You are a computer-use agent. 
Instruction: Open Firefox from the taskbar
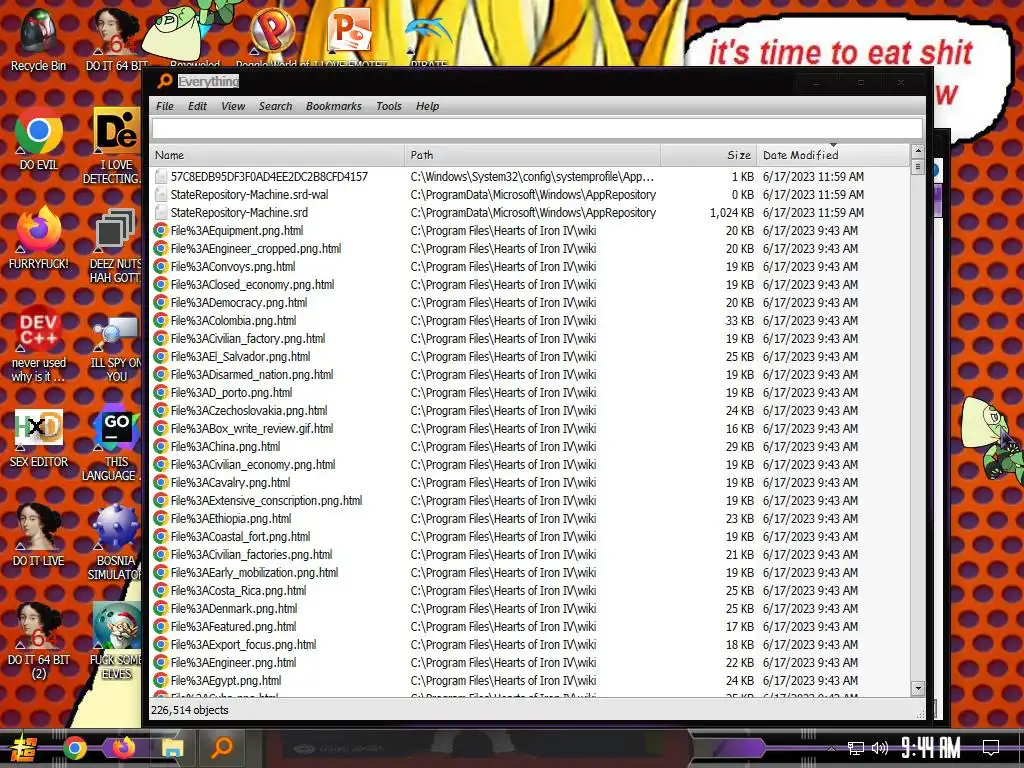click(x=123, y=747)
